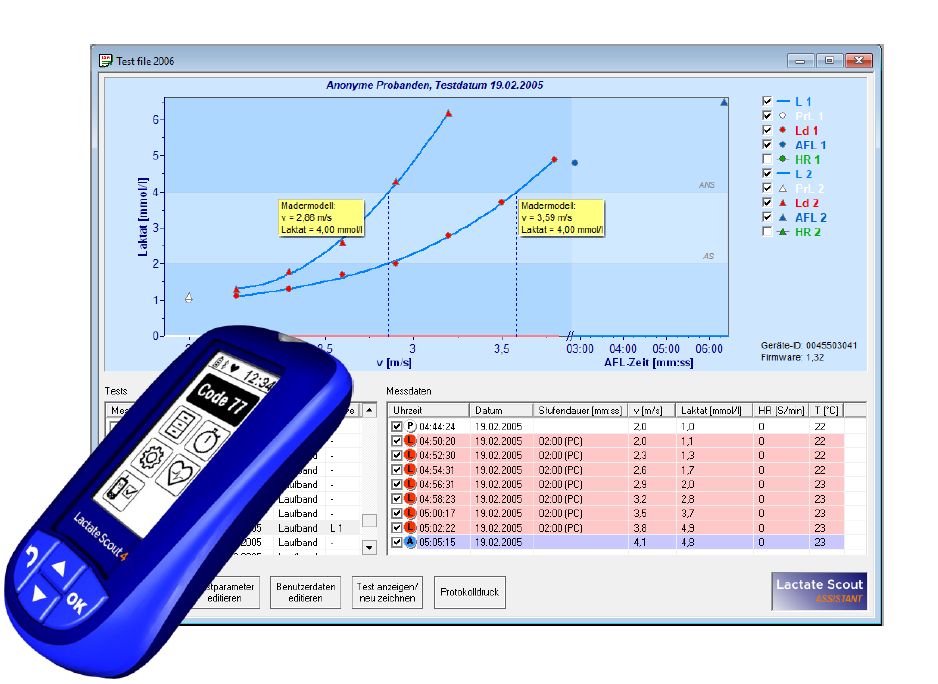Click the Benutzerdaten editieren button
The image size is (938, 684).
click(307, 592)
